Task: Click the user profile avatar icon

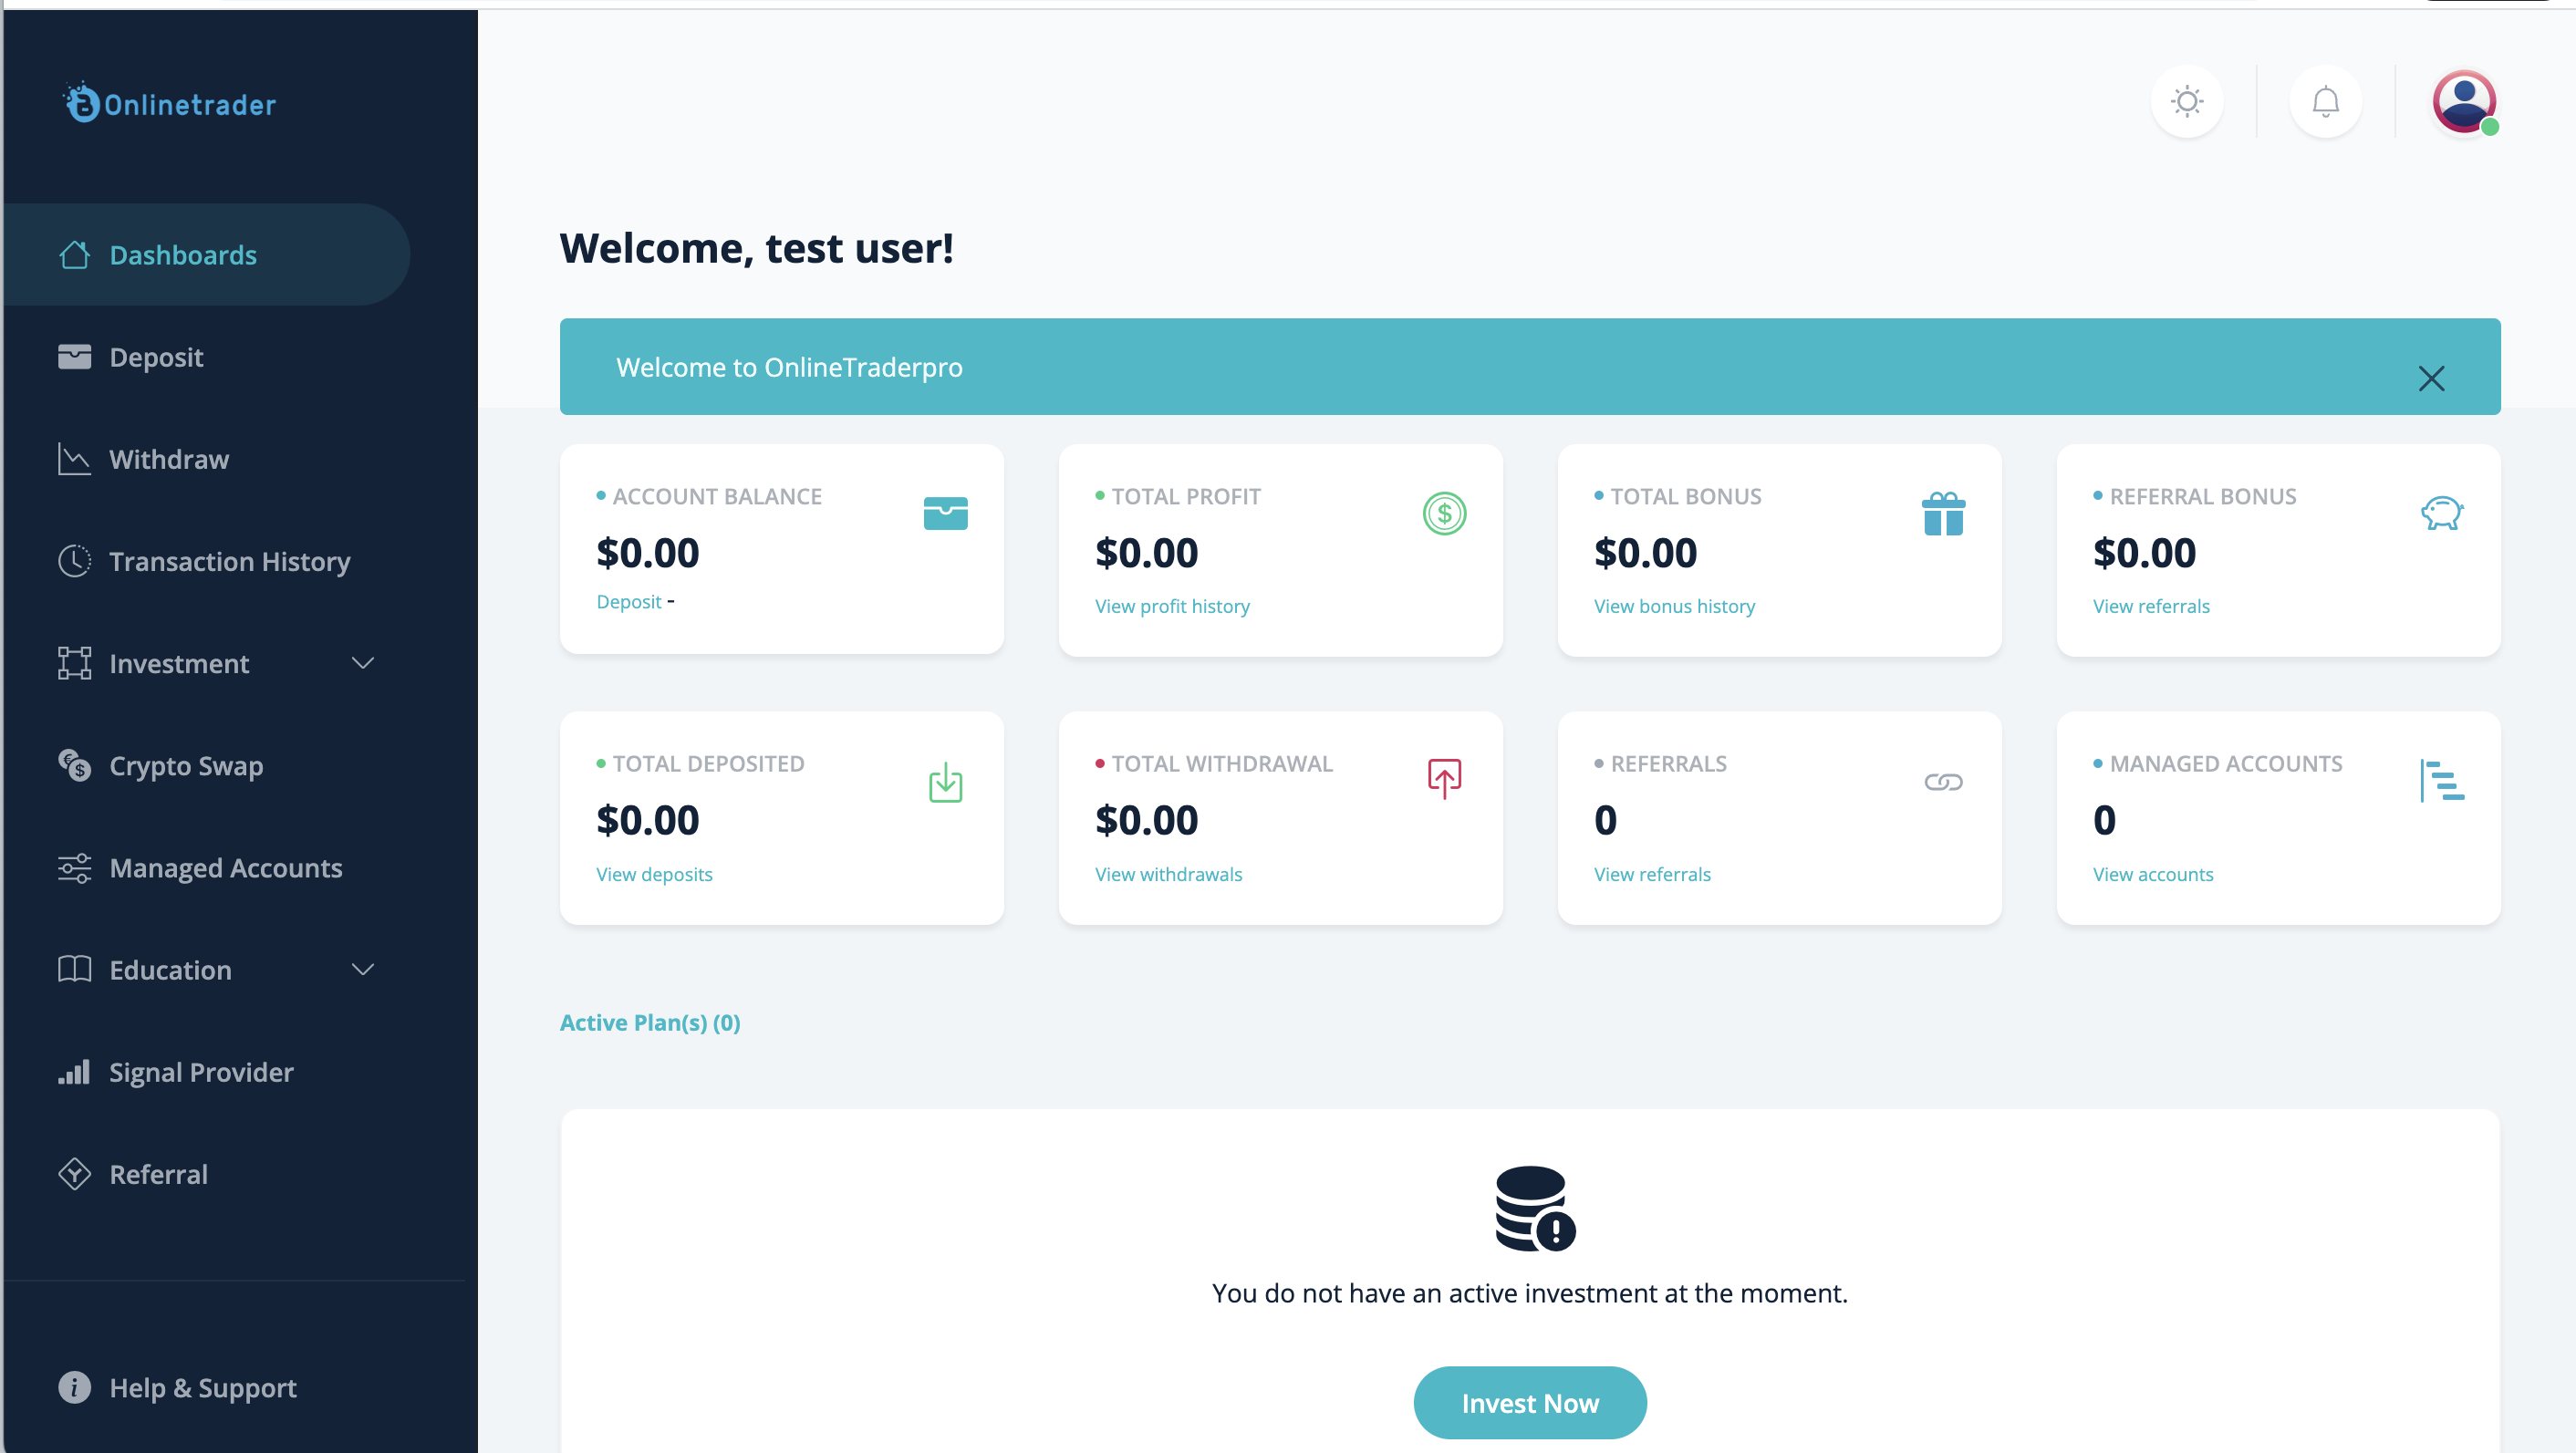Action: click(2465, 99)
